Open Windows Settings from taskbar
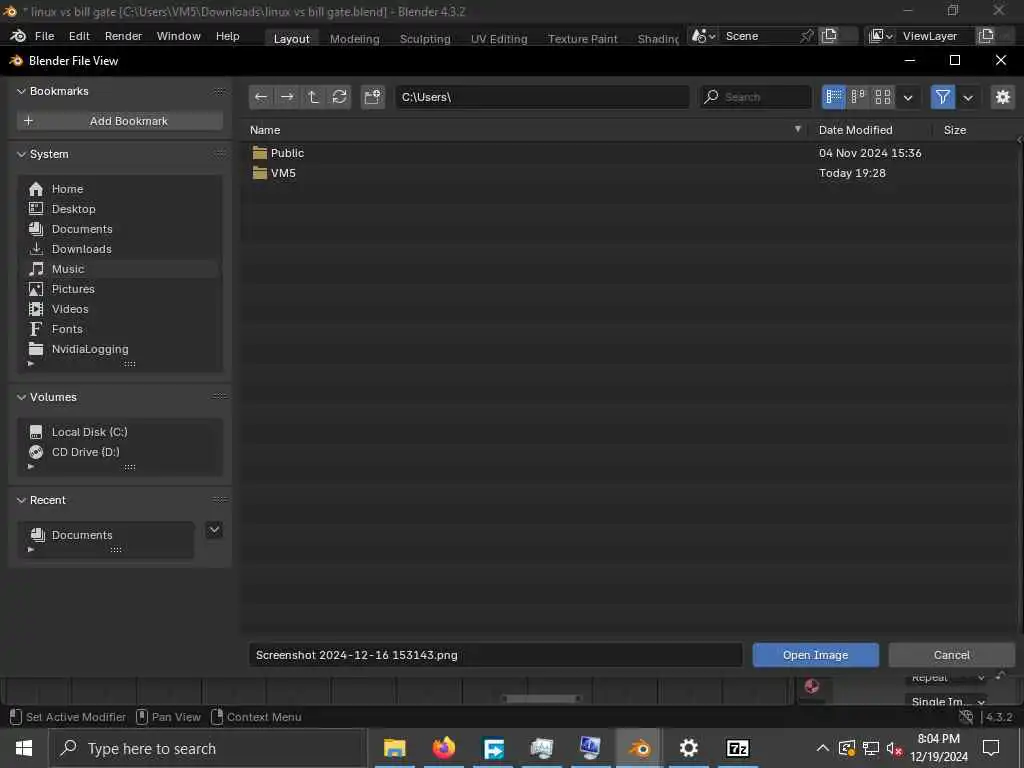1024x768 pixels. pyautogui.click(x=688, y=748)
